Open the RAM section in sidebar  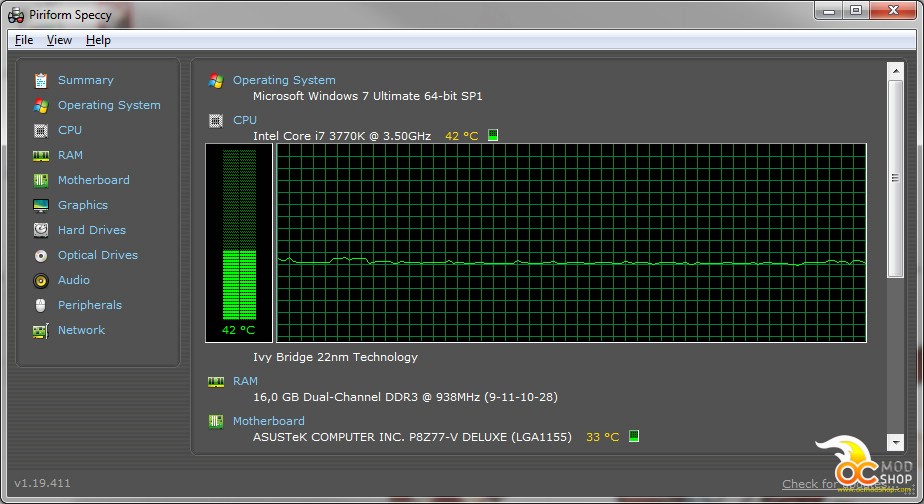70,155
